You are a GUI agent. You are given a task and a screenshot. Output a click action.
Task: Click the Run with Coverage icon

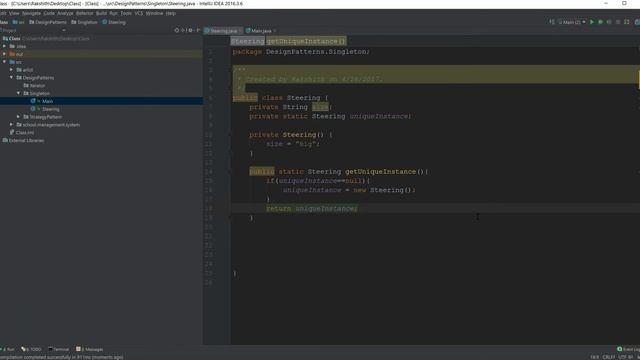tap(609, 22)
